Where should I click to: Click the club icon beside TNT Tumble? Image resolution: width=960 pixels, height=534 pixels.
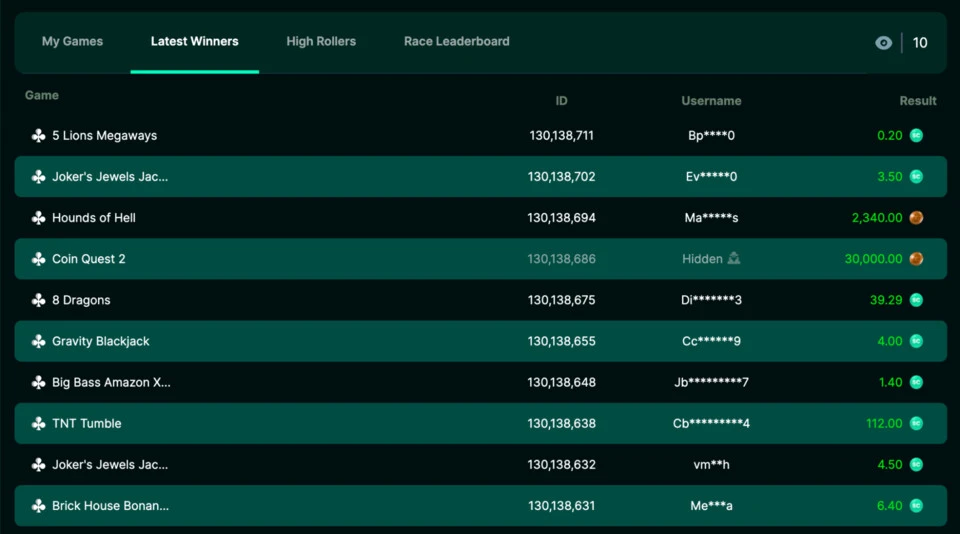[39, 423]
